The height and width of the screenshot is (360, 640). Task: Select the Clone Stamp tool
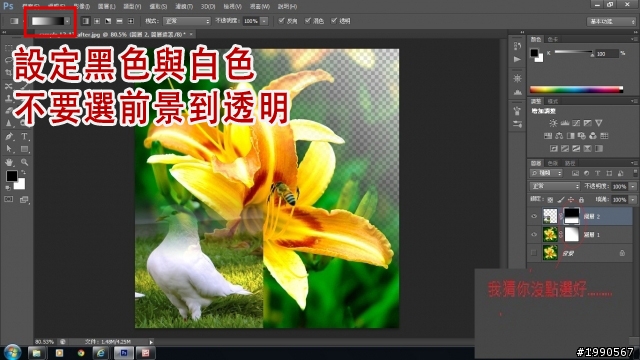pos(9,98)
